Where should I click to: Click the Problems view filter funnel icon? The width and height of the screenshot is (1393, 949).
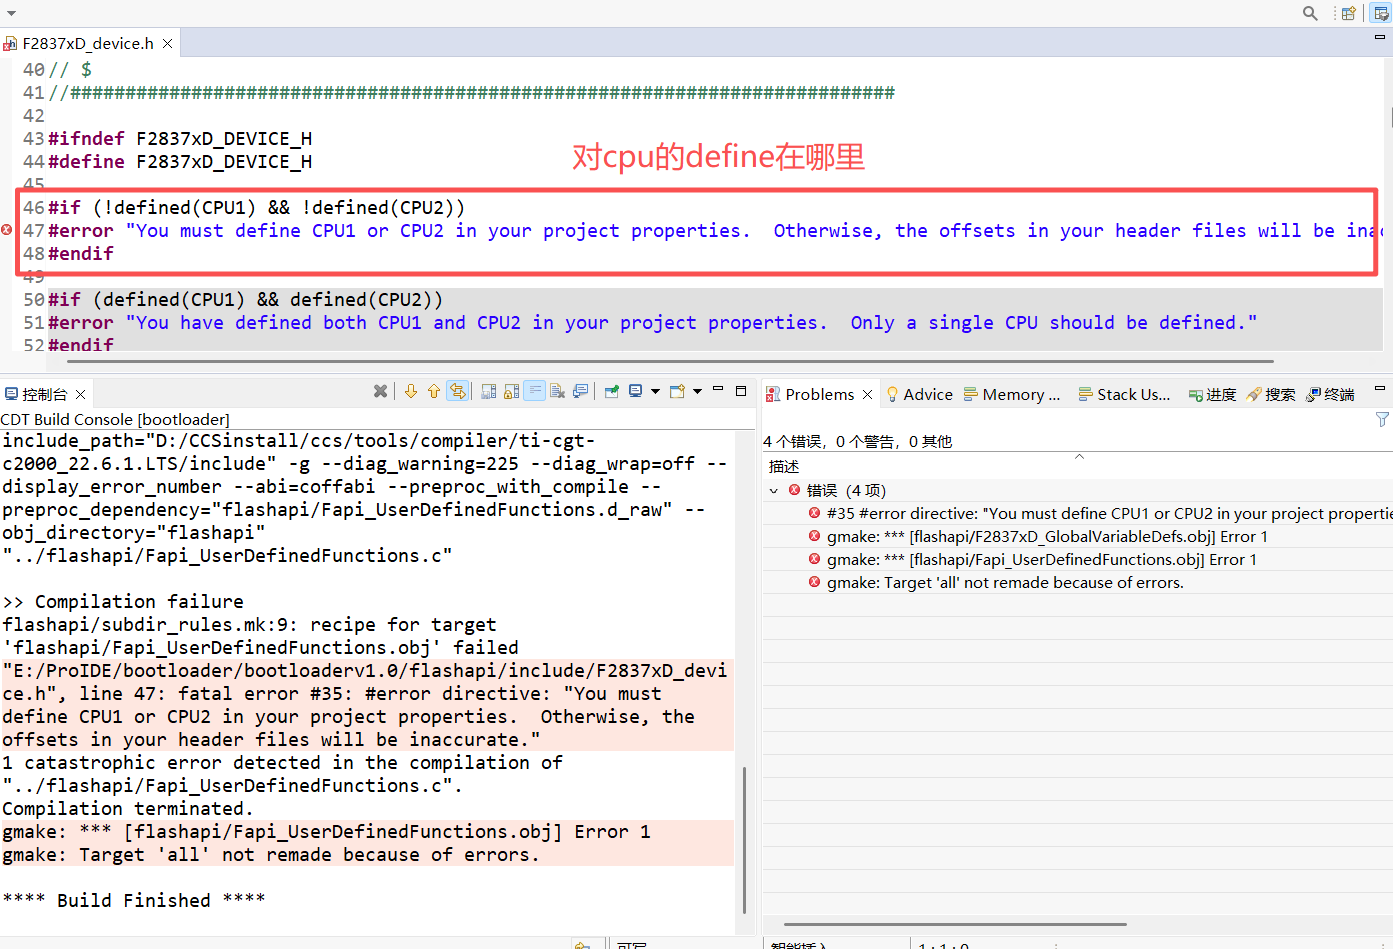pyautogui.click(x=1382, y=419)
